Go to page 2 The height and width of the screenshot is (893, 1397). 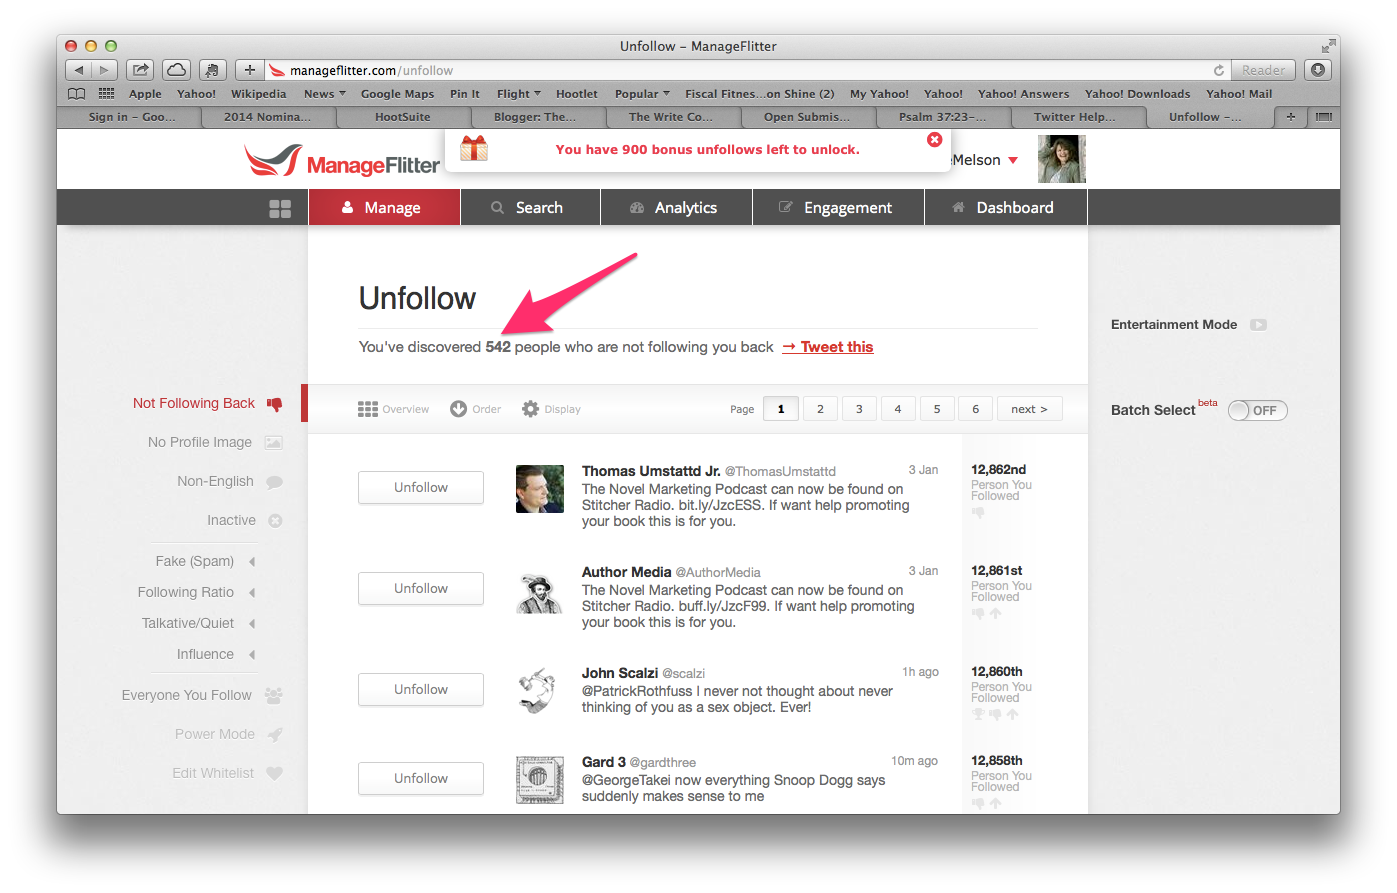coord(820,409)
